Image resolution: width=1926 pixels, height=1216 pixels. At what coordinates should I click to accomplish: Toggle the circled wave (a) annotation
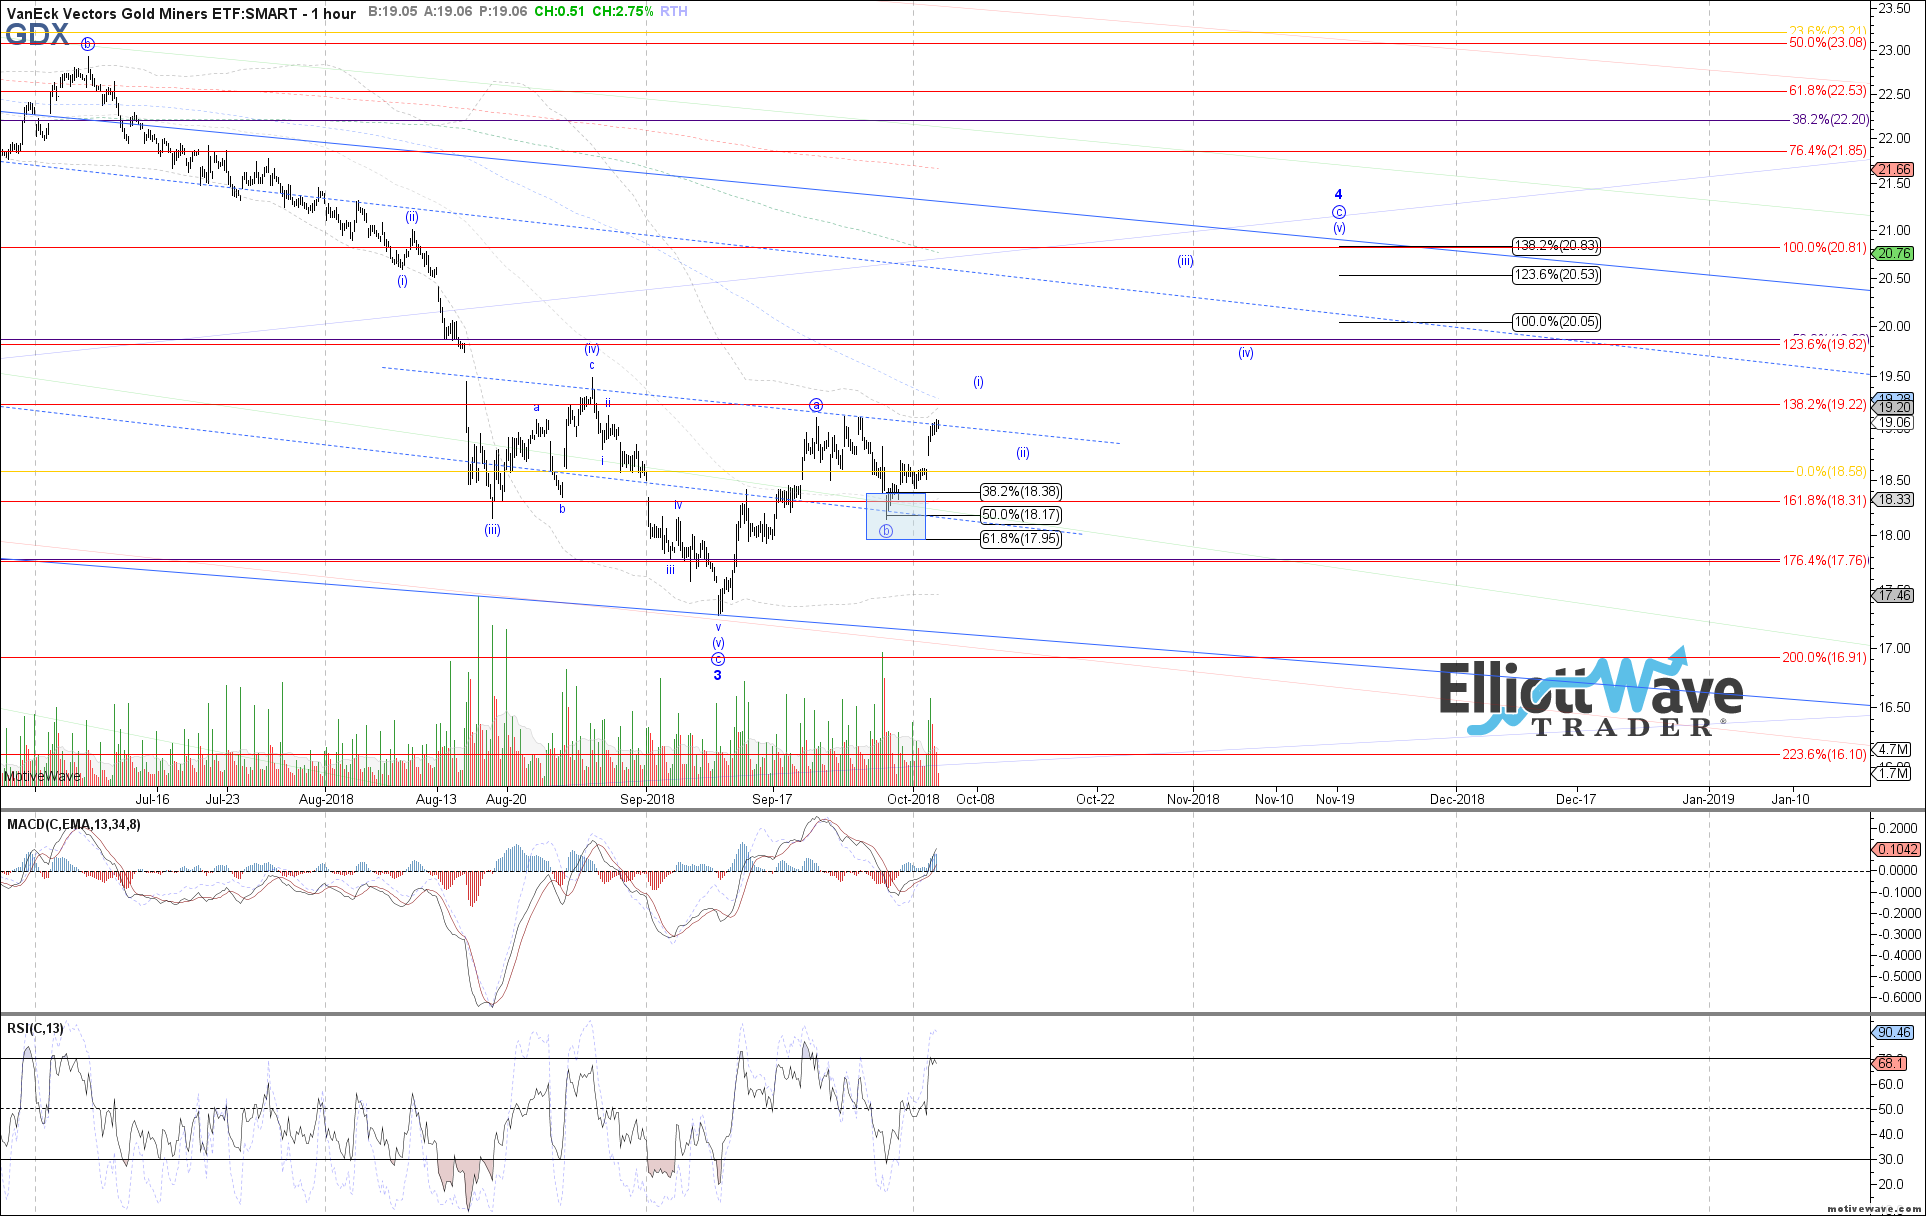816,404
